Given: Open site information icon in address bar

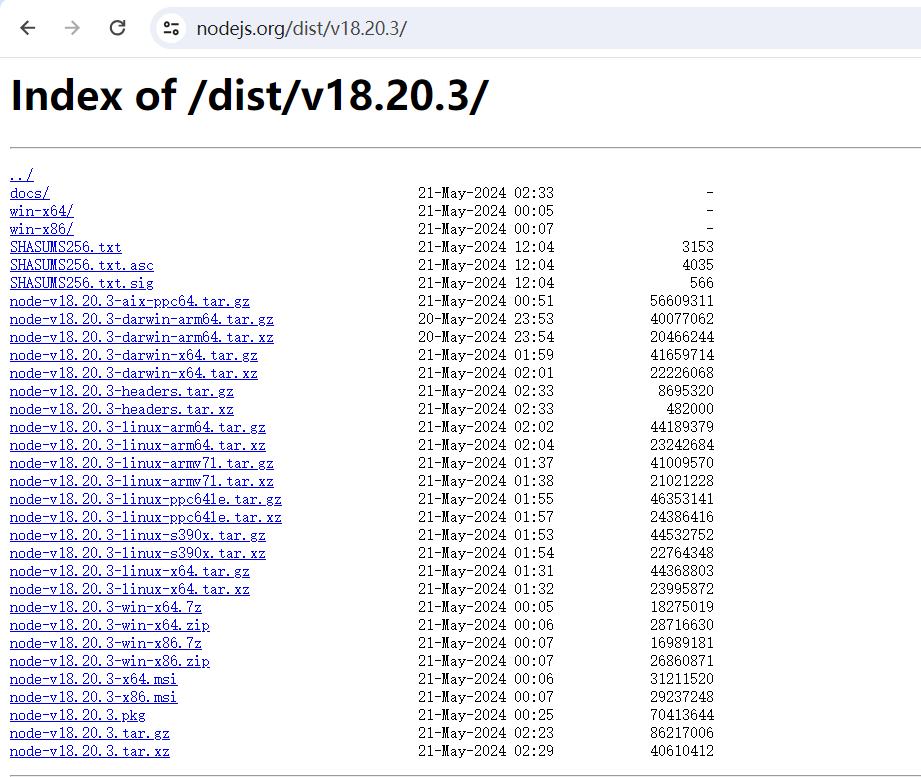Looking at the screenshot, I should coord(171,28).
